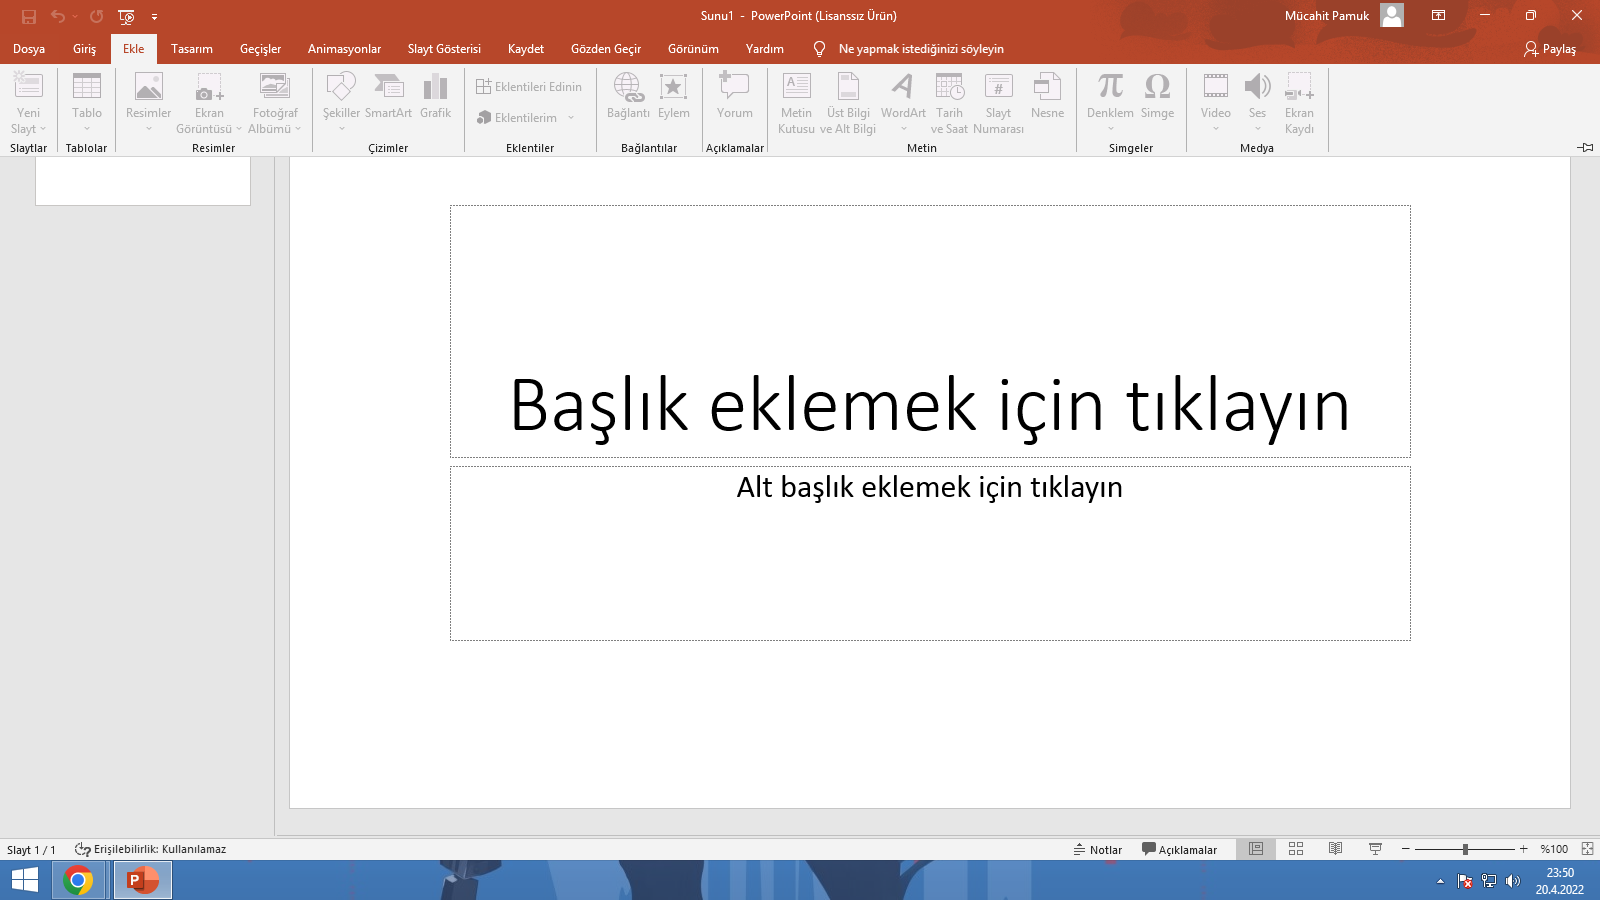The image size is (1600, 900).
Task: Insert a Metin Kutusu text box
Action: tap(797, 88)
